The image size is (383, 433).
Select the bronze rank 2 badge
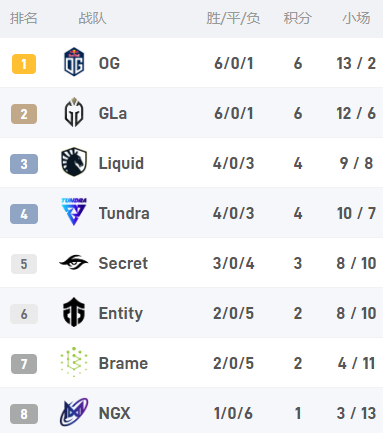(x=24, y=114)
